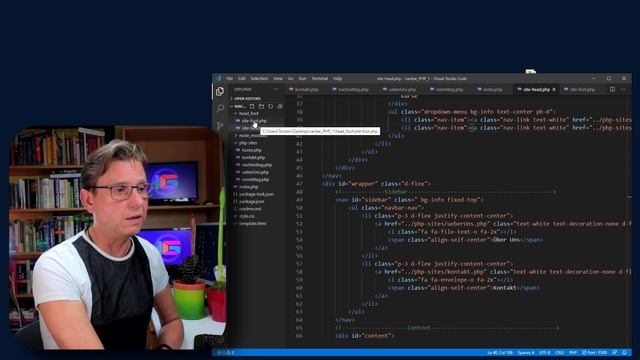Open the Selection menu
Image resolution: width=640 pixels, height=360 pixels.
(x=259, y=78)
